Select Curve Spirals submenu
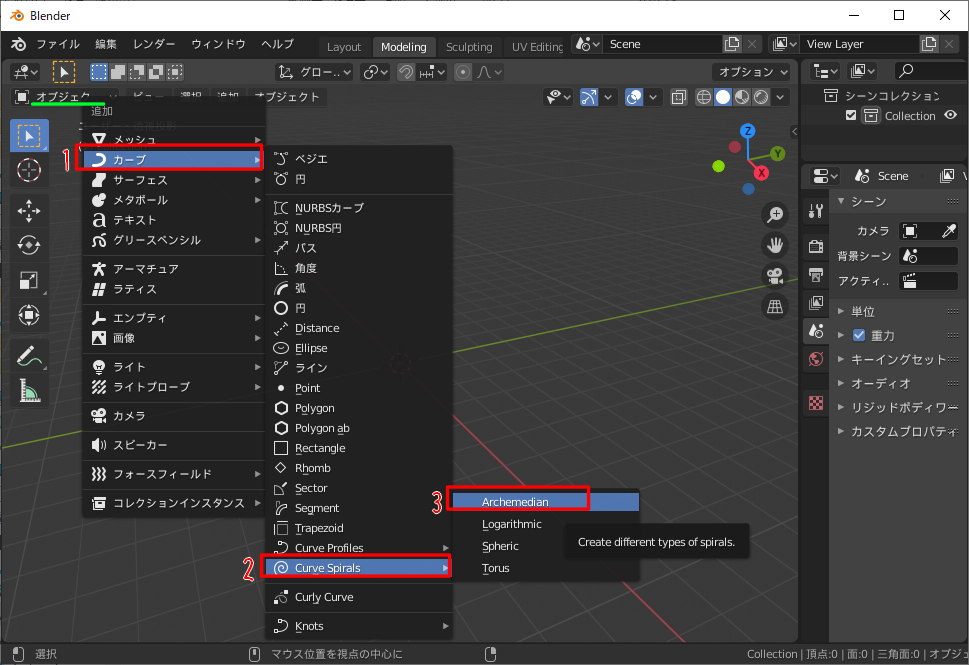The width and height of the screenshot is (969, 665). [358, 567]
